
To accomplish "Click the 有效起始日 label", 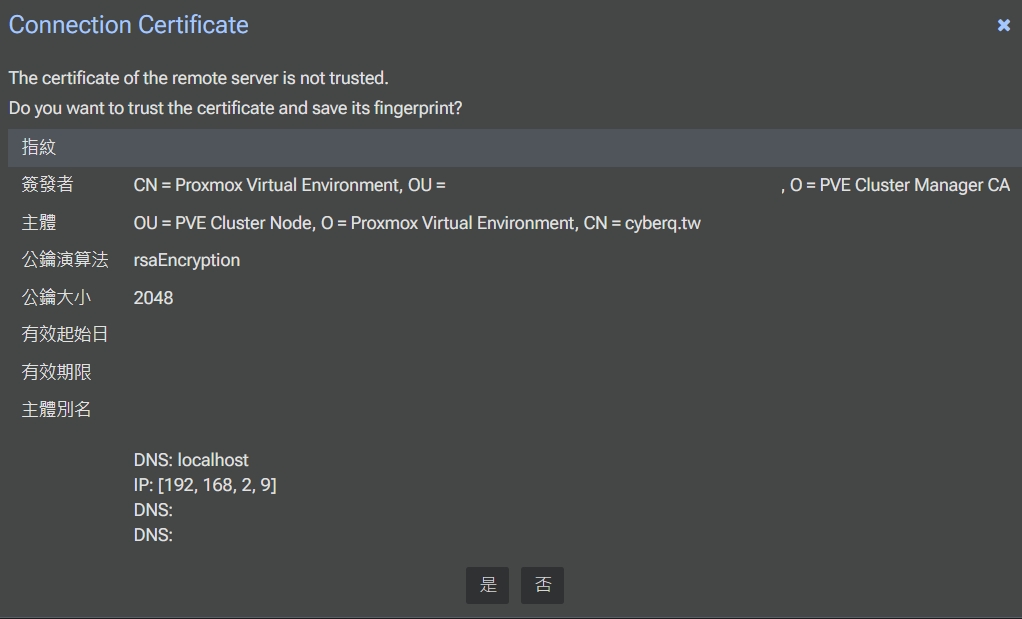I will [x=65, y=335].
